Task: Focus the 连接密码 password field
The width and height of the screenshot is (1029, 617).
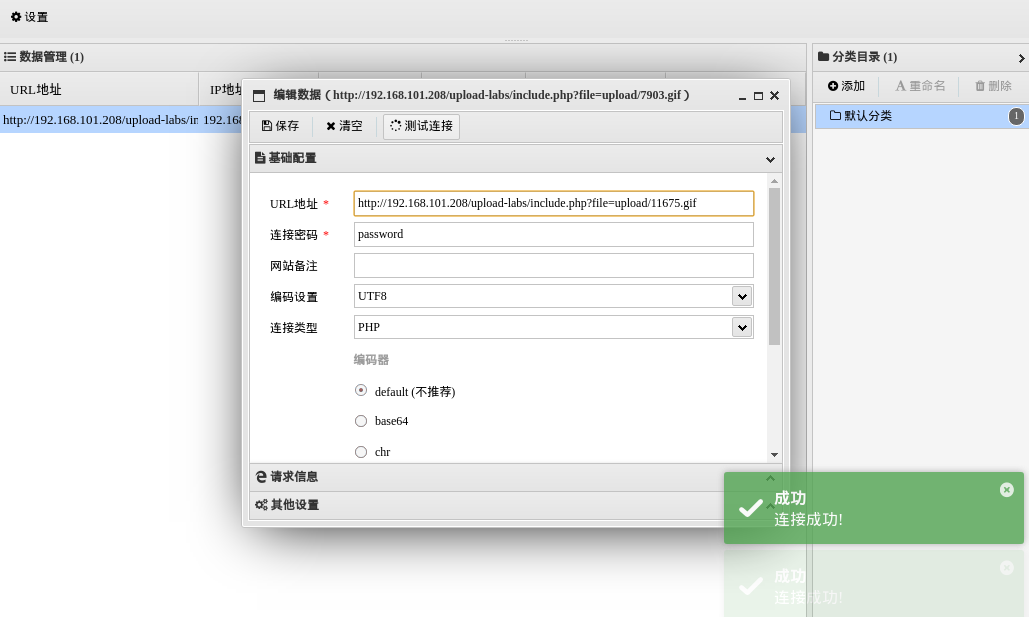Action: pos(554,234)
